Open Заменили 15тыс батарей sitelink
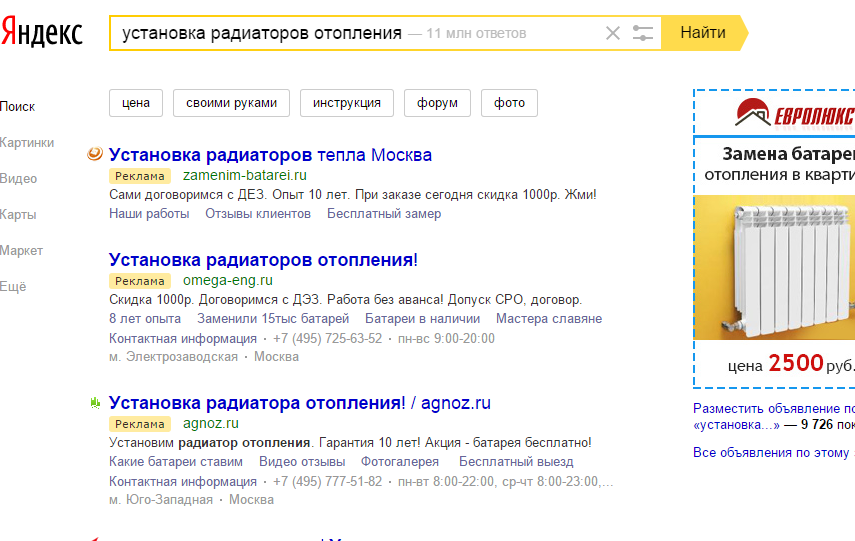This screenshot has width=855, height=541. [273, 318]
